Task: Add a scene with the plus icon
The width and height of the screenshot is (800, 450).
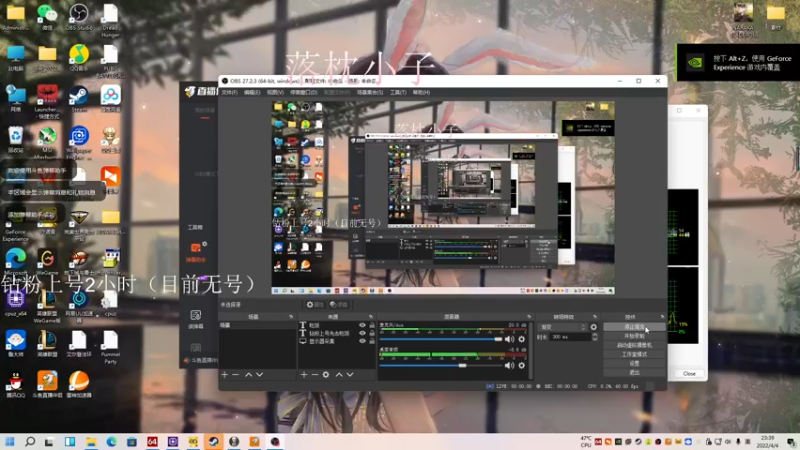Action: pos(224,374)
